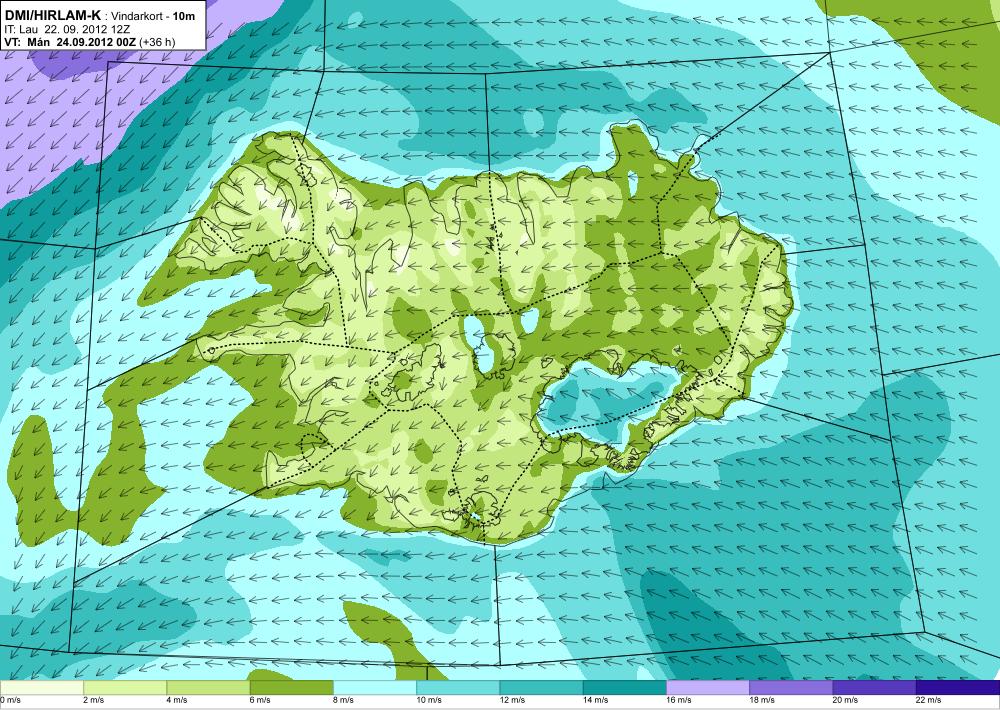1000x710 pixels.
Task: Click the "8 m/s" legend label
Action: (x=344, y=700)
